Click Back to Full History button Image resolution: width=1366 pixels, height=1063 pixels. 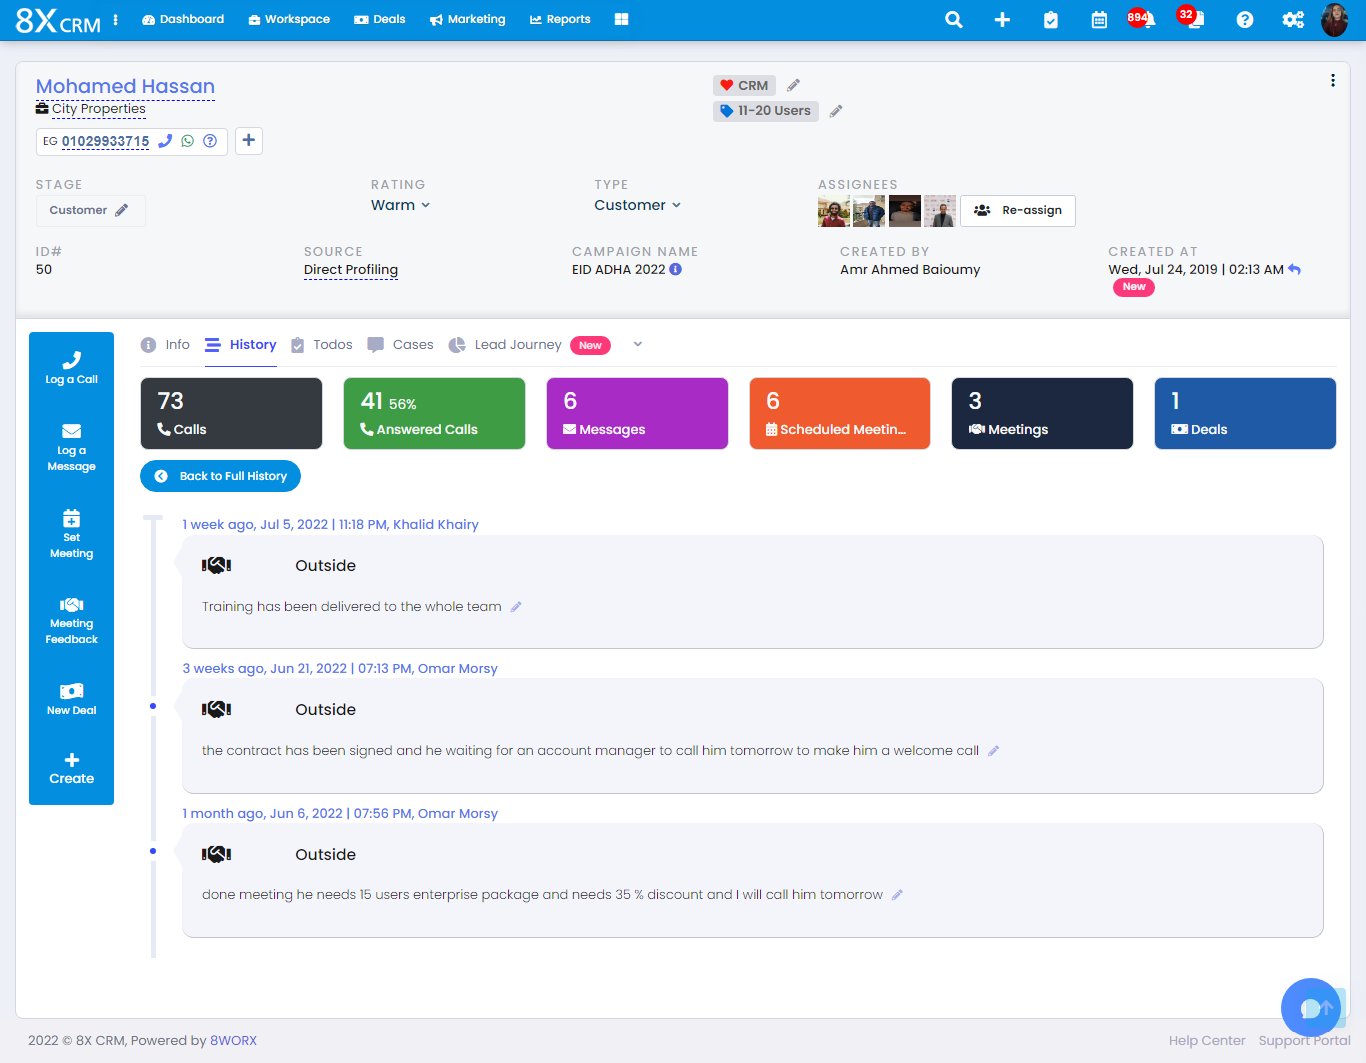pyautogui.click(x=221, y=476)
